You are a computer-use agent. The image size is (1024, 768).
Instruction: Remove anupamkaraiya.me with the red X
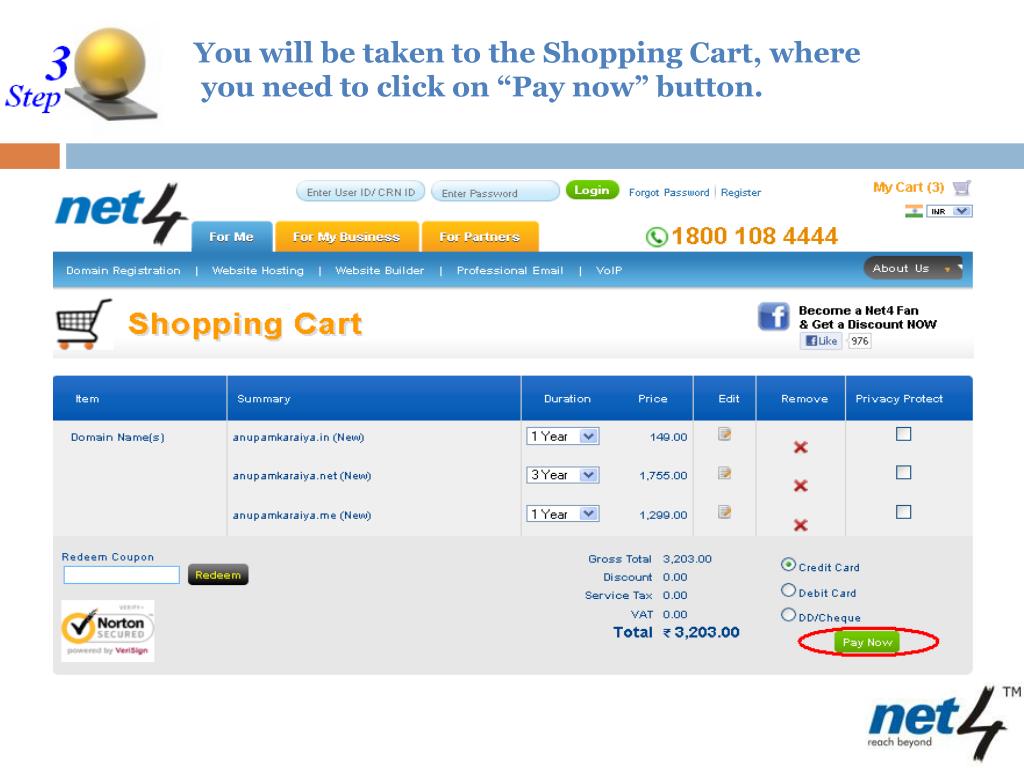(801, 525)
